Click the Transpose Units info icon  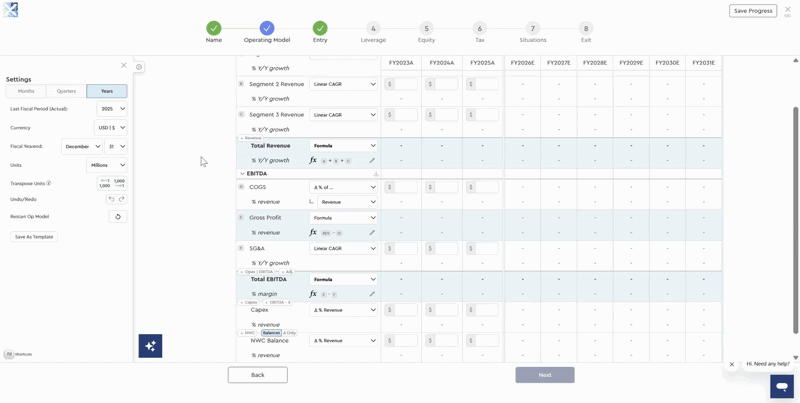[49, 183]
